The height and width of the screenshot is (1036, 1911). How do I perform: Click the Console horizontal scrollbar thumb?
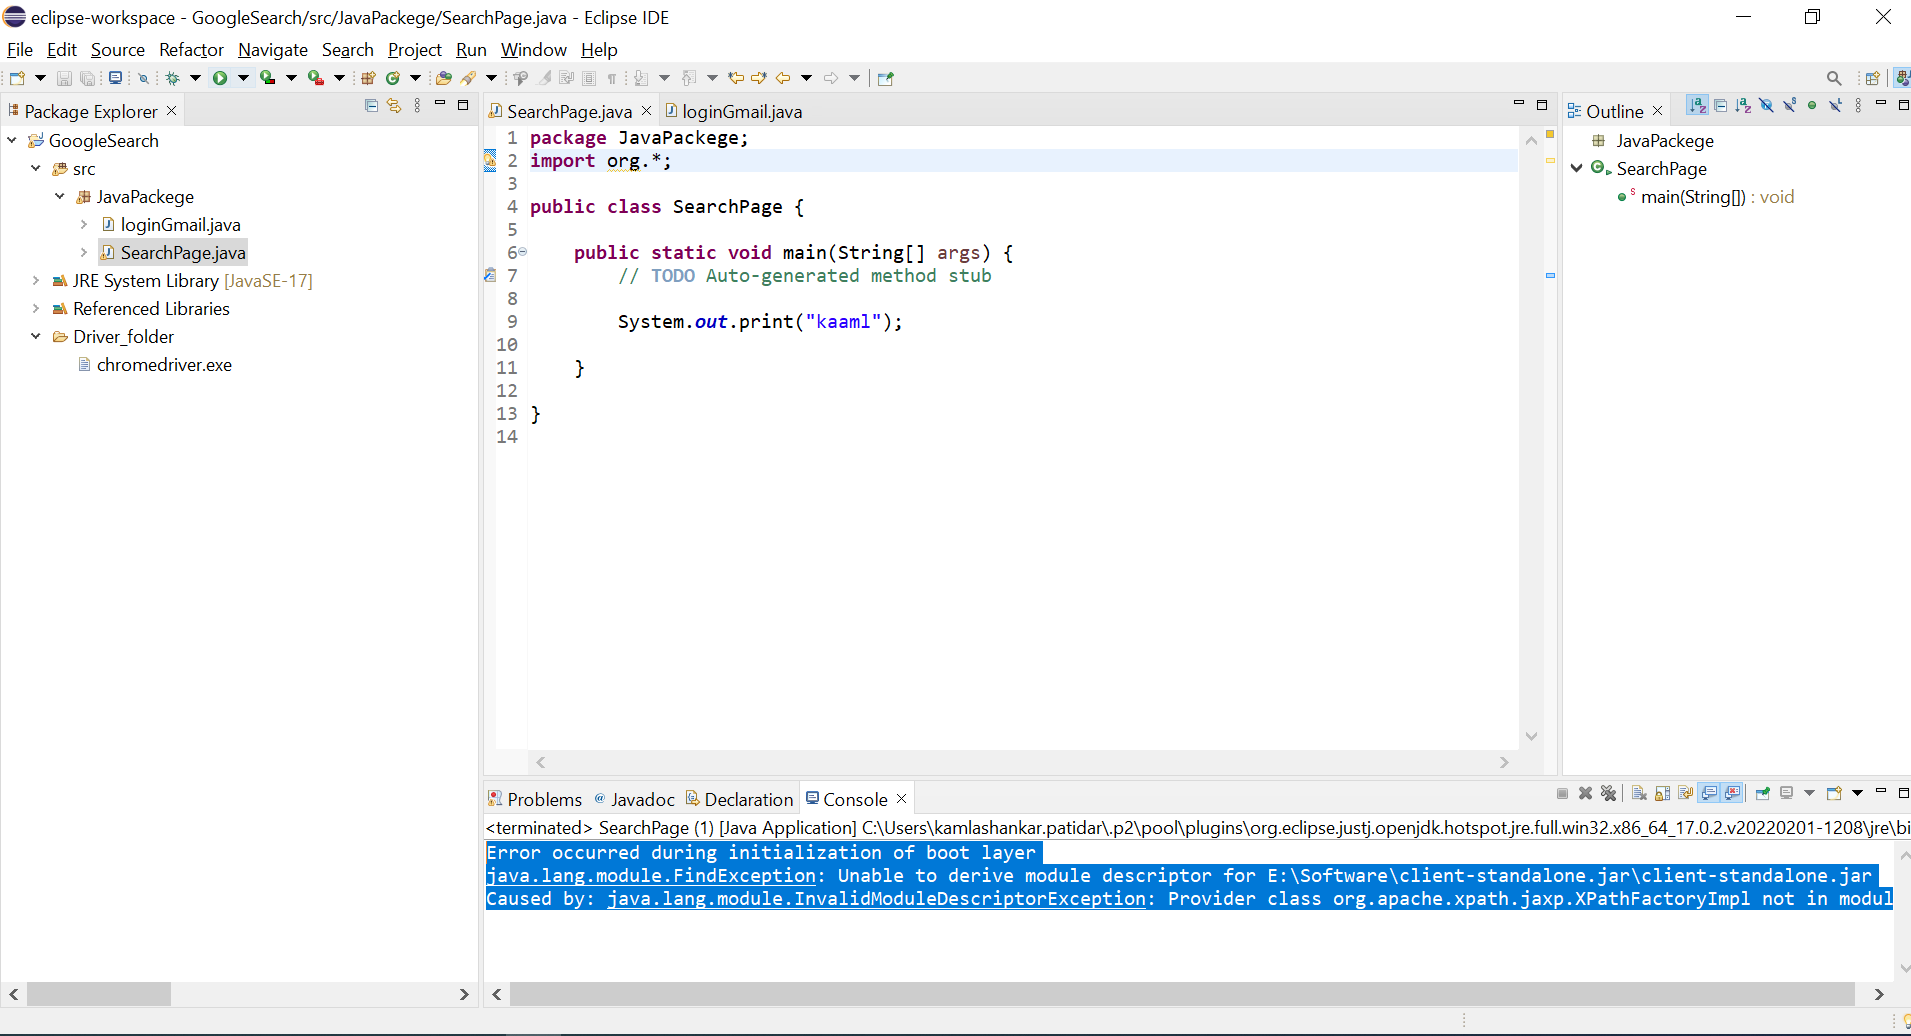(1182, 994)
